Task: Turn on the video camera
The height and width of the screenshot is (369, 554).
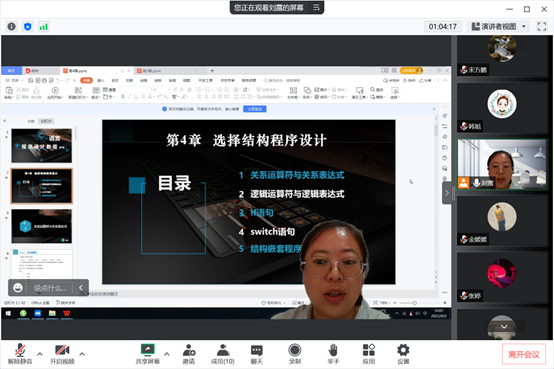Action: coord(62,354)
